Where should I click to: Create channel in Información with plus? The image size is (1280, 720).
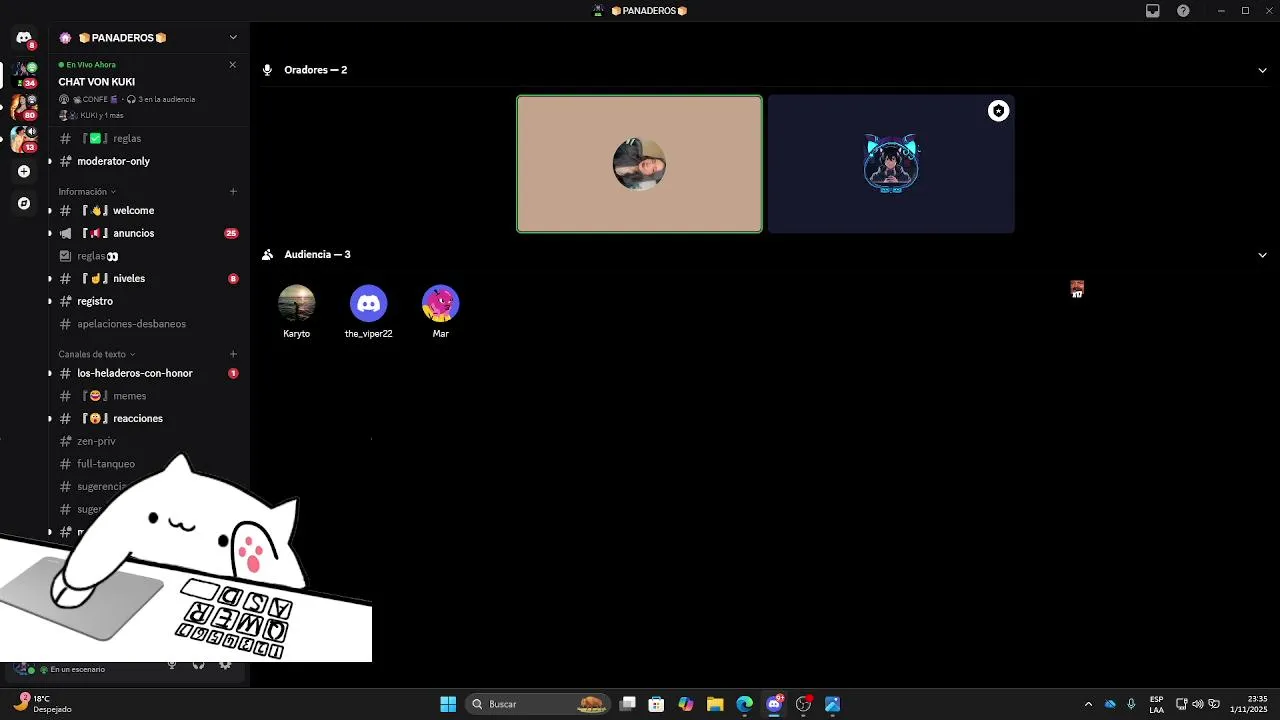pyautogui.click(x=233, y=191)
